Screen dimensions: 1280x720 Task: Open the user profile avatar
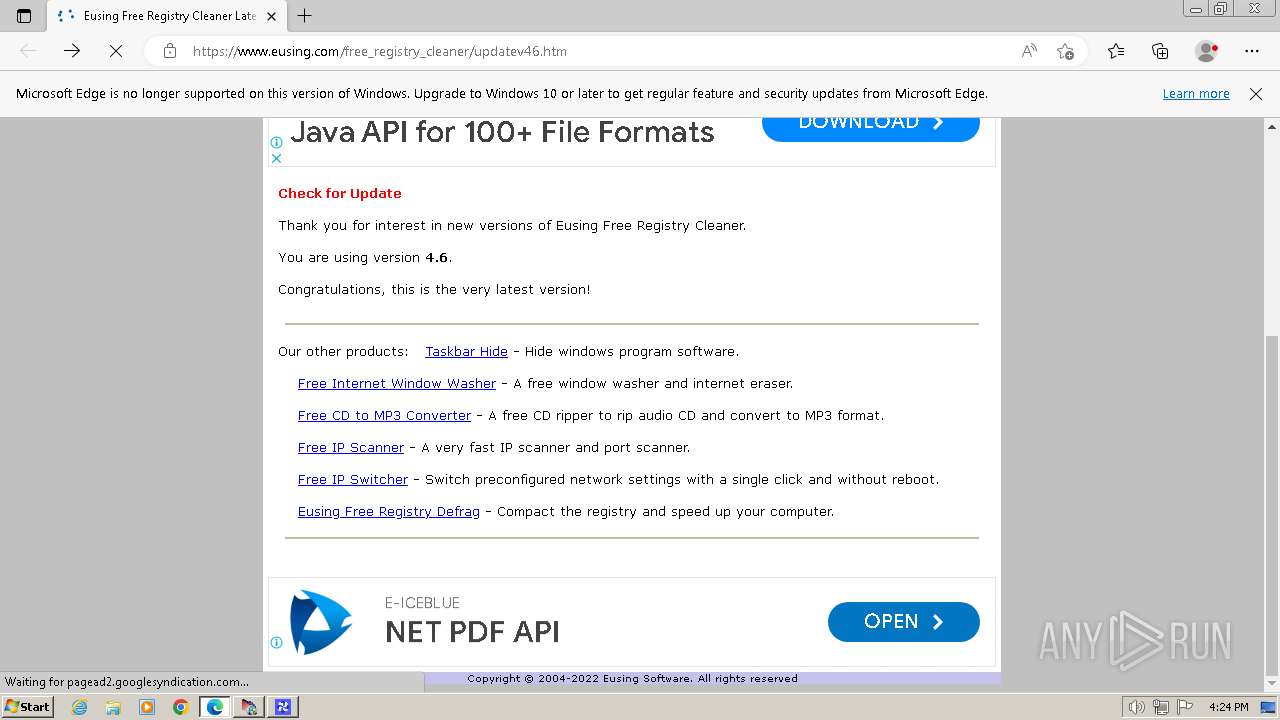coord(1206,51)
